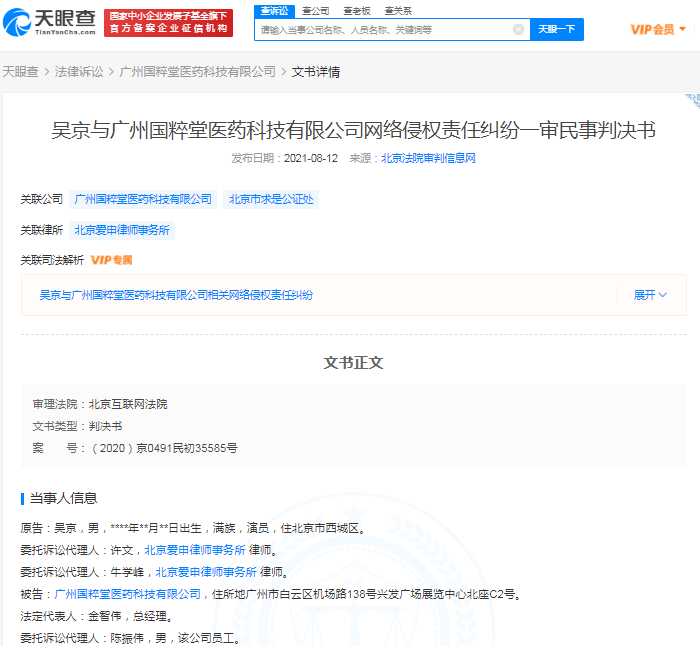Open the 吴京与广州国粹堂 related dispute link
This screenshot has height=646, width=700.
176,295
